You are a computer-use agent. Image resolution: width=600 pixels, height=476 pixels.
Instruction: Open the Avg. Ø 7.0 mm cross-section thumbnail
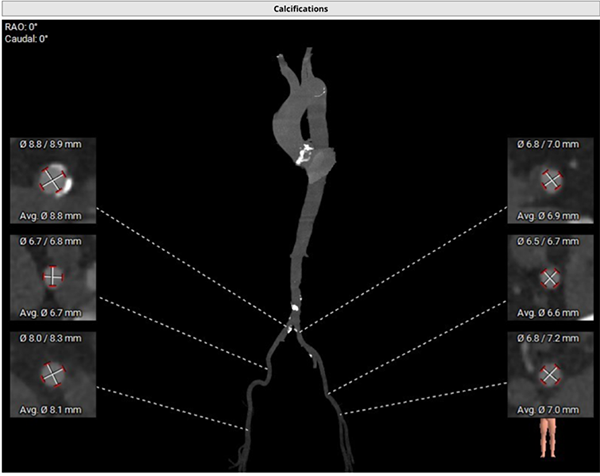click(x=550, y=374)
